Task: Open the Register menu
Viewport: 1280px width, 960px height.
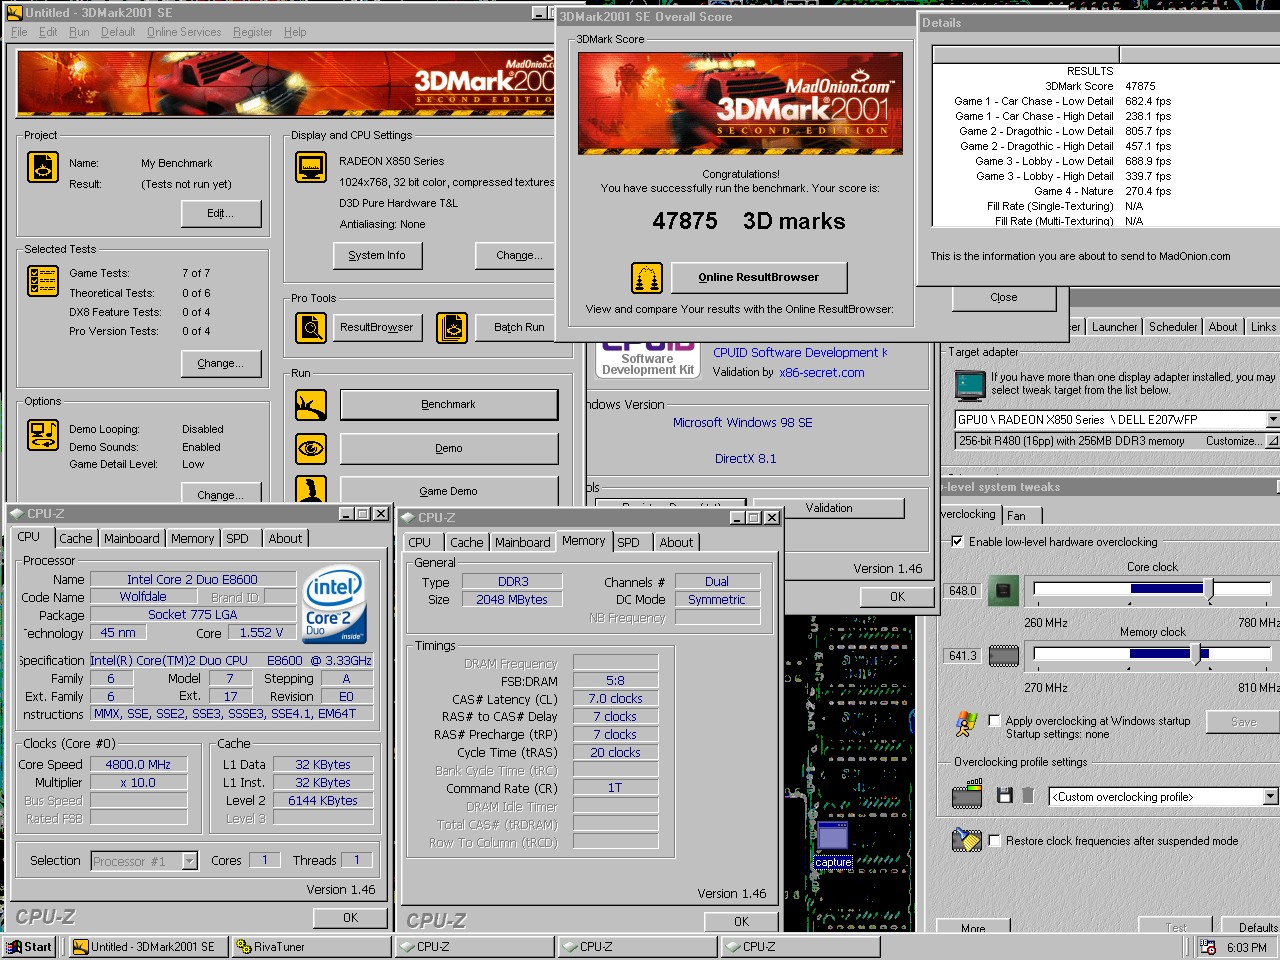Action: click(x=252, y=32)
